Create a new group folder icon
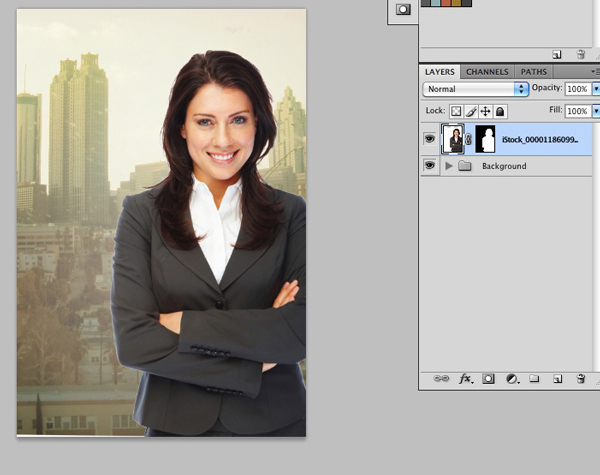This screenshot has width=600, height=475. [534, 379]
